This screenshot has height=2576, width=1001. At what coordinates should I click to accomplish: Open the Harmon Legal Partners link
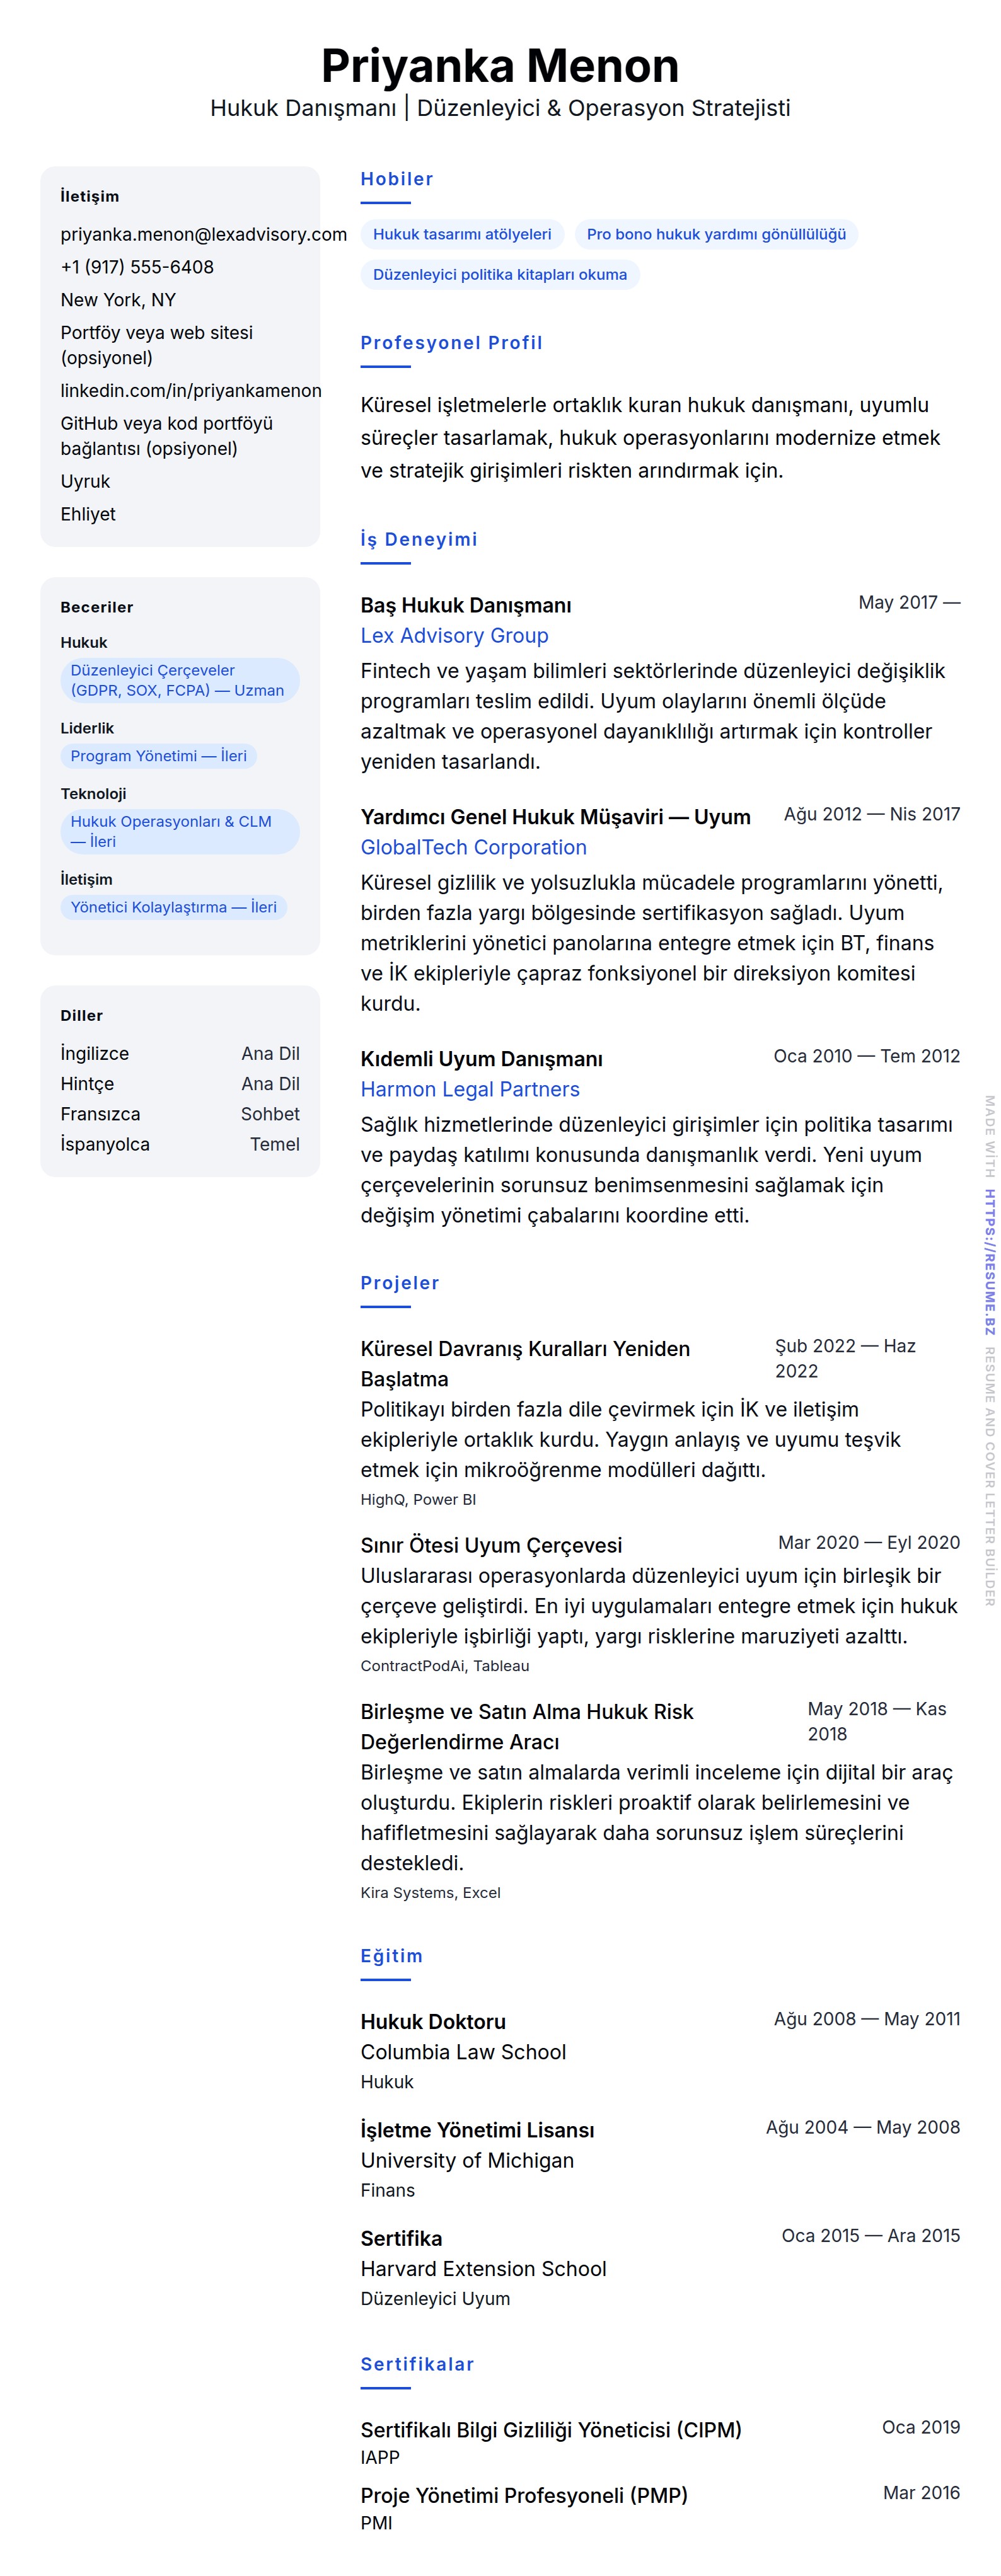(x=470, y=1089)
